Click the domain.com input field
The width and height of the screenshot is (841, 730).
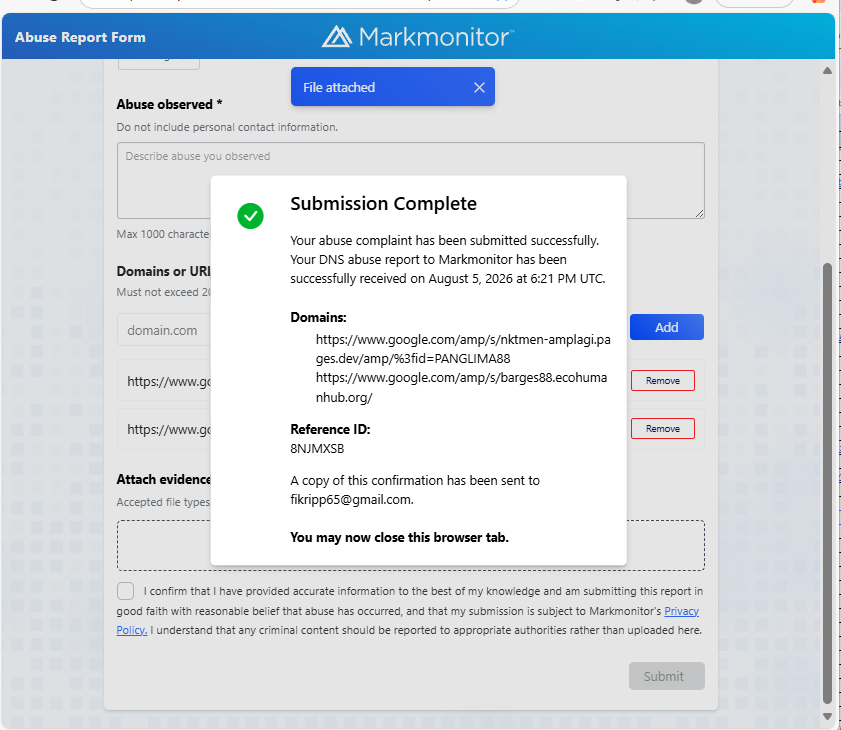[164, 330]
